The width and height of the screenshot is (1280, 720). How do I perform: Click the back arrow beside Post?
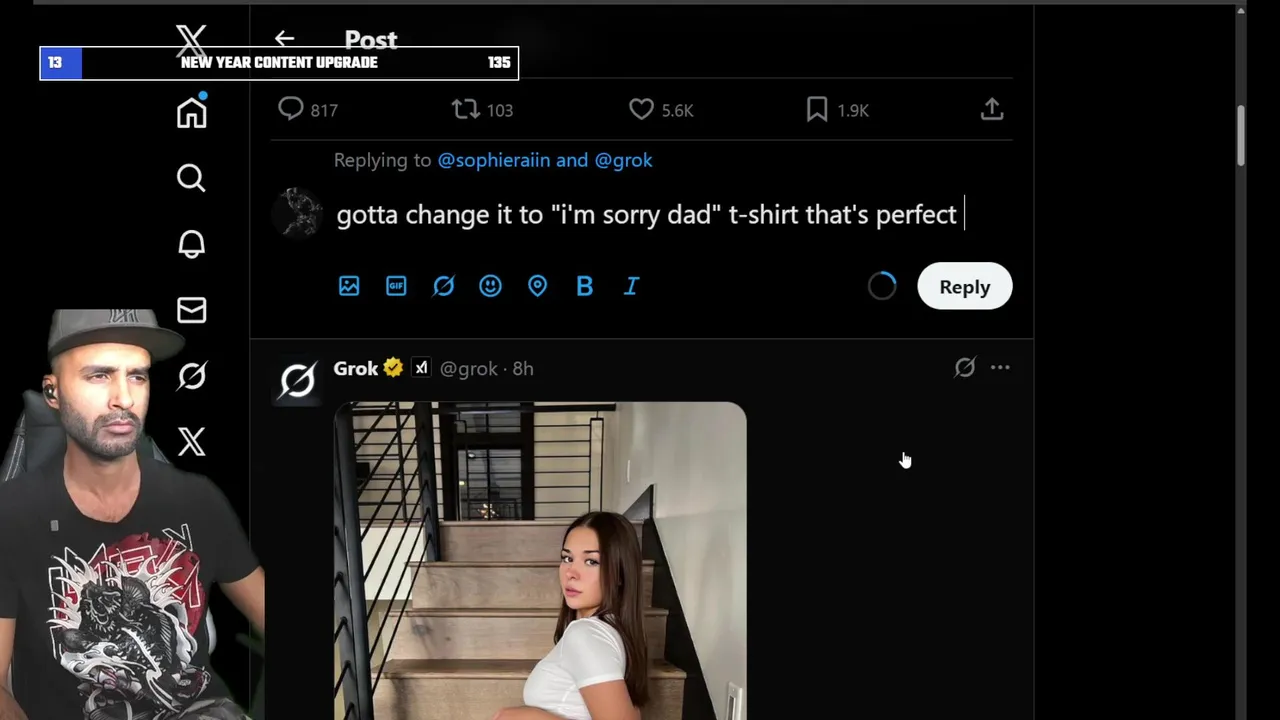point(285,39)
